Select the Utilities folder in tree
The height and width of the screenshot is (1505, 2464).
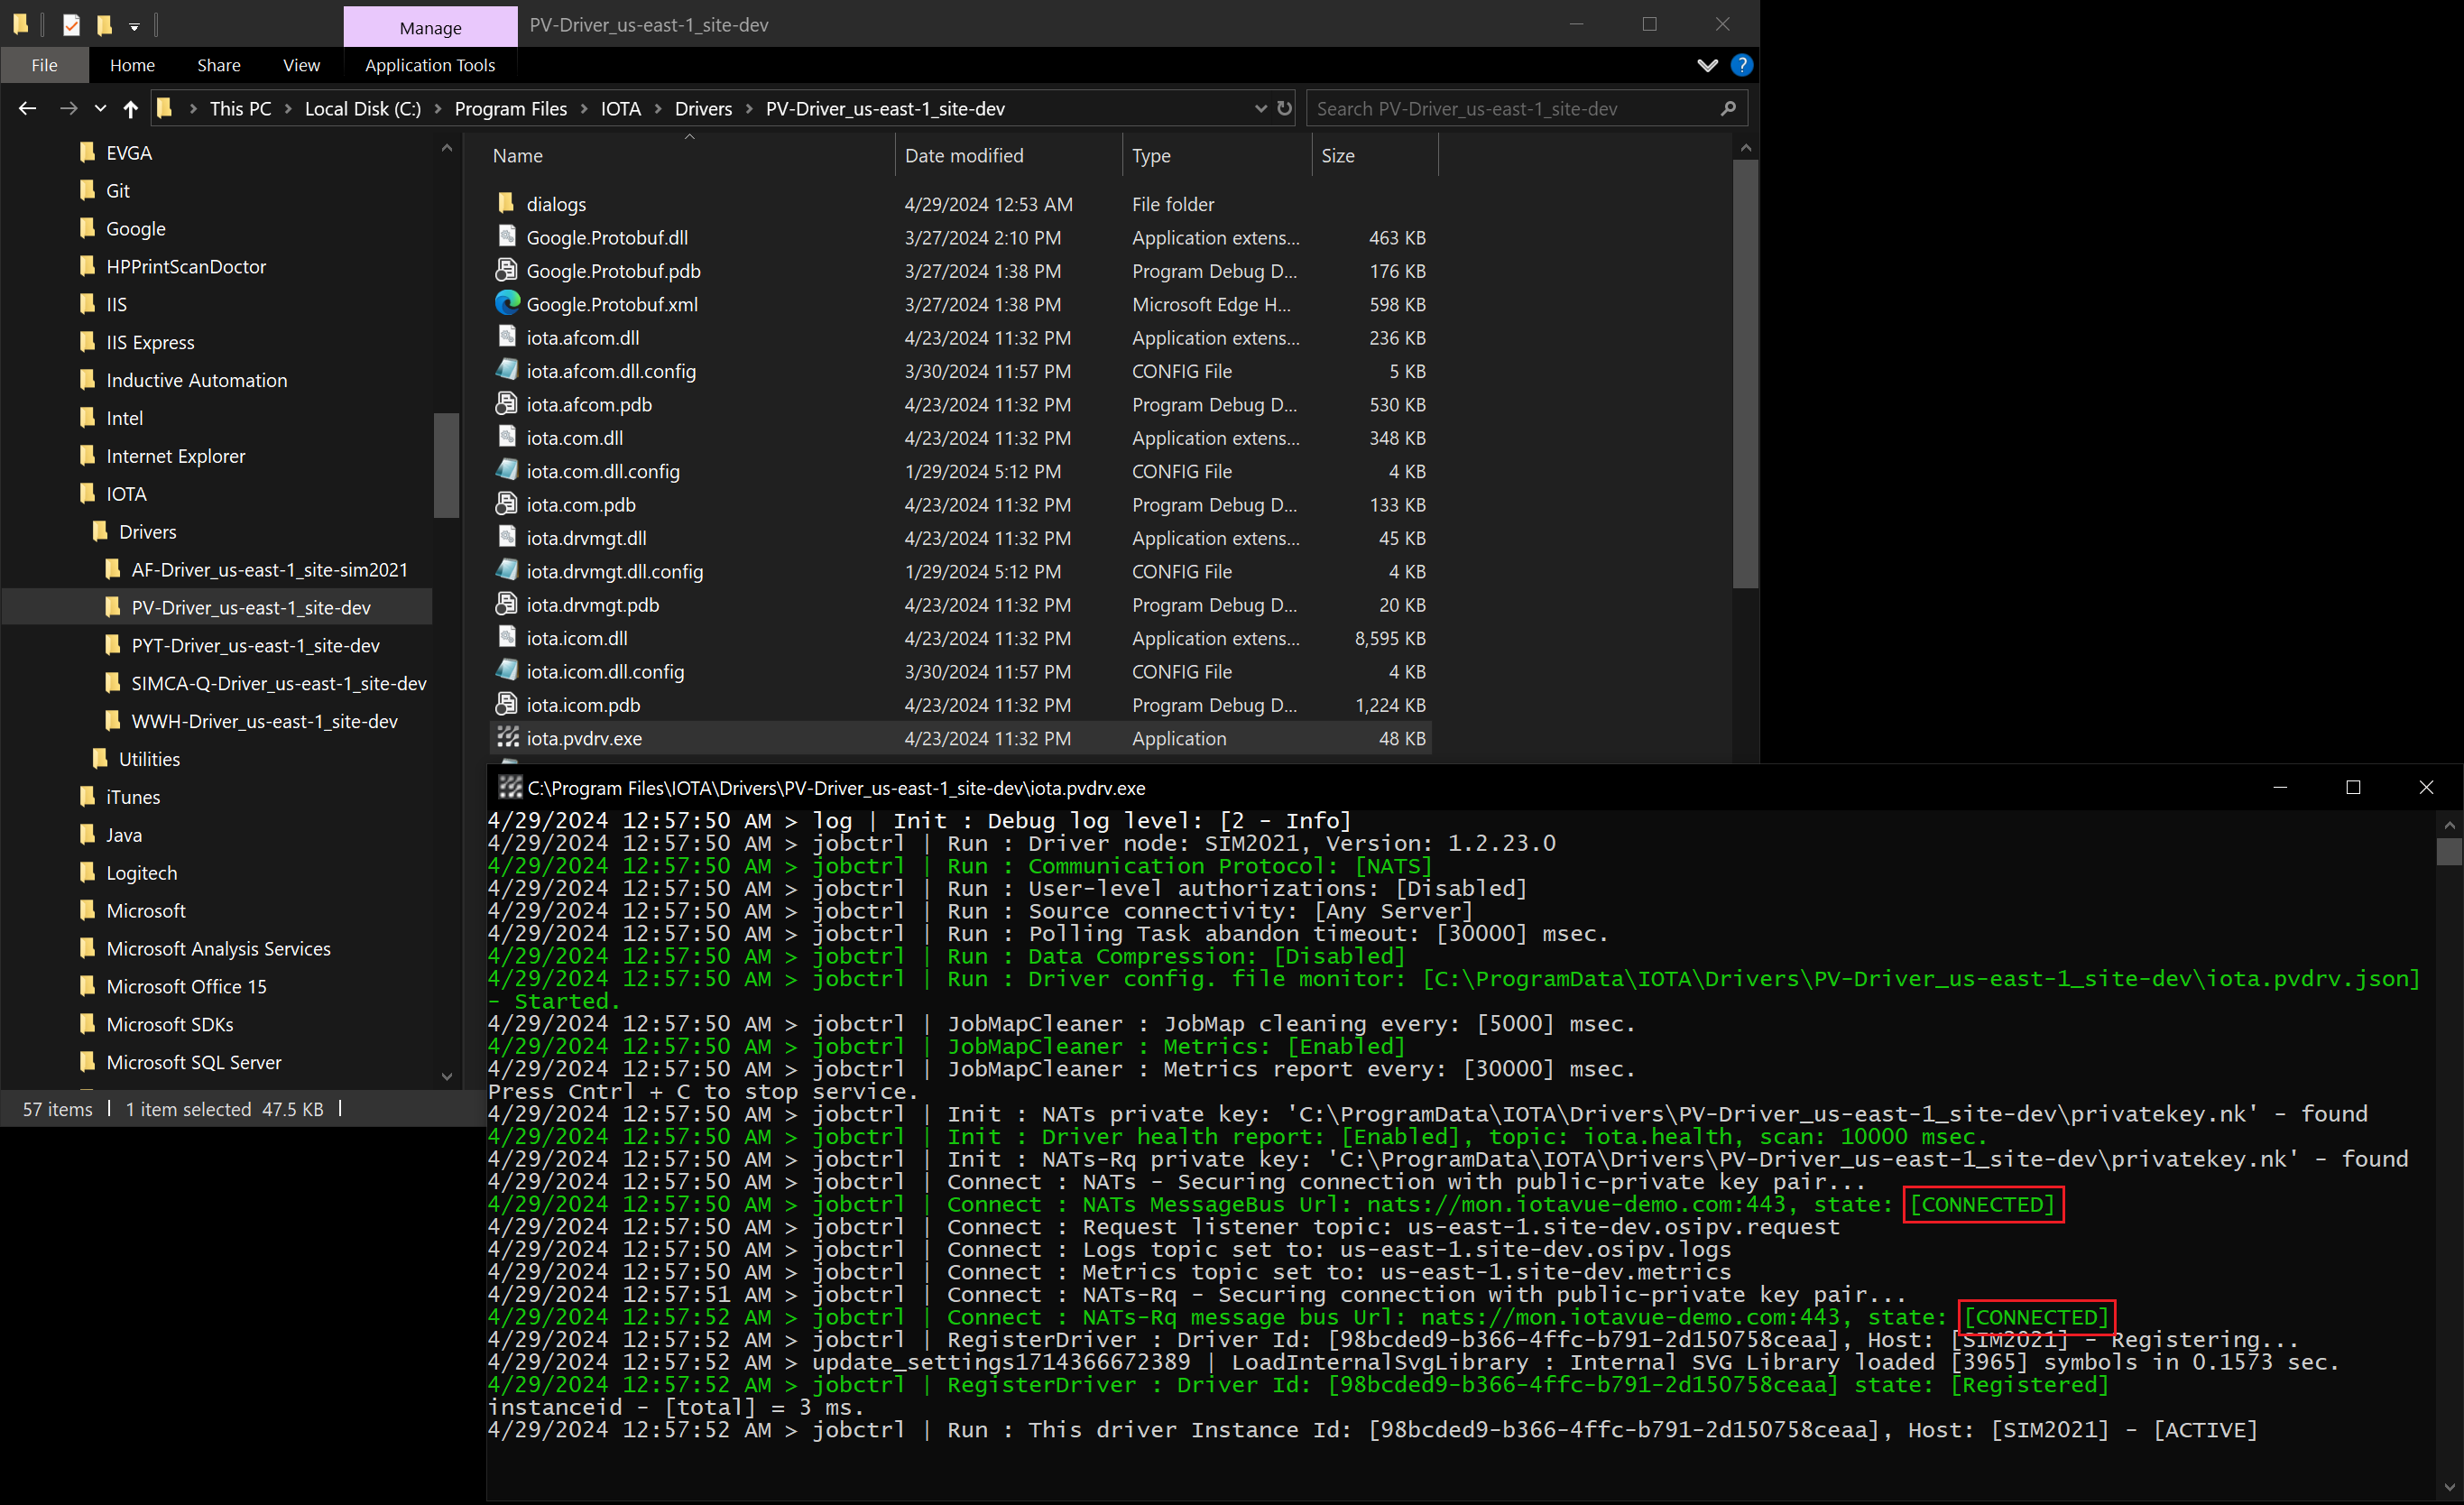coord(149,760)
